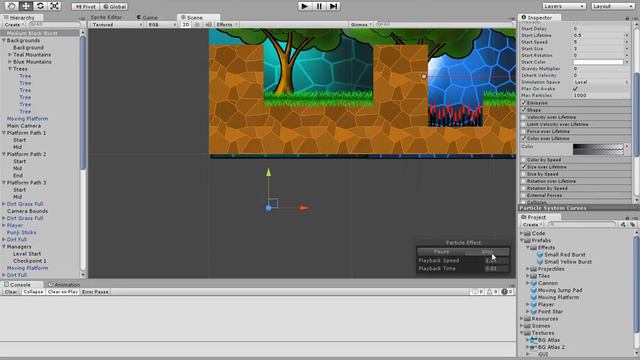Open the Textured draw mode dropdown
The width and height of the screenshot is (640, 360).
click(117, 24)
